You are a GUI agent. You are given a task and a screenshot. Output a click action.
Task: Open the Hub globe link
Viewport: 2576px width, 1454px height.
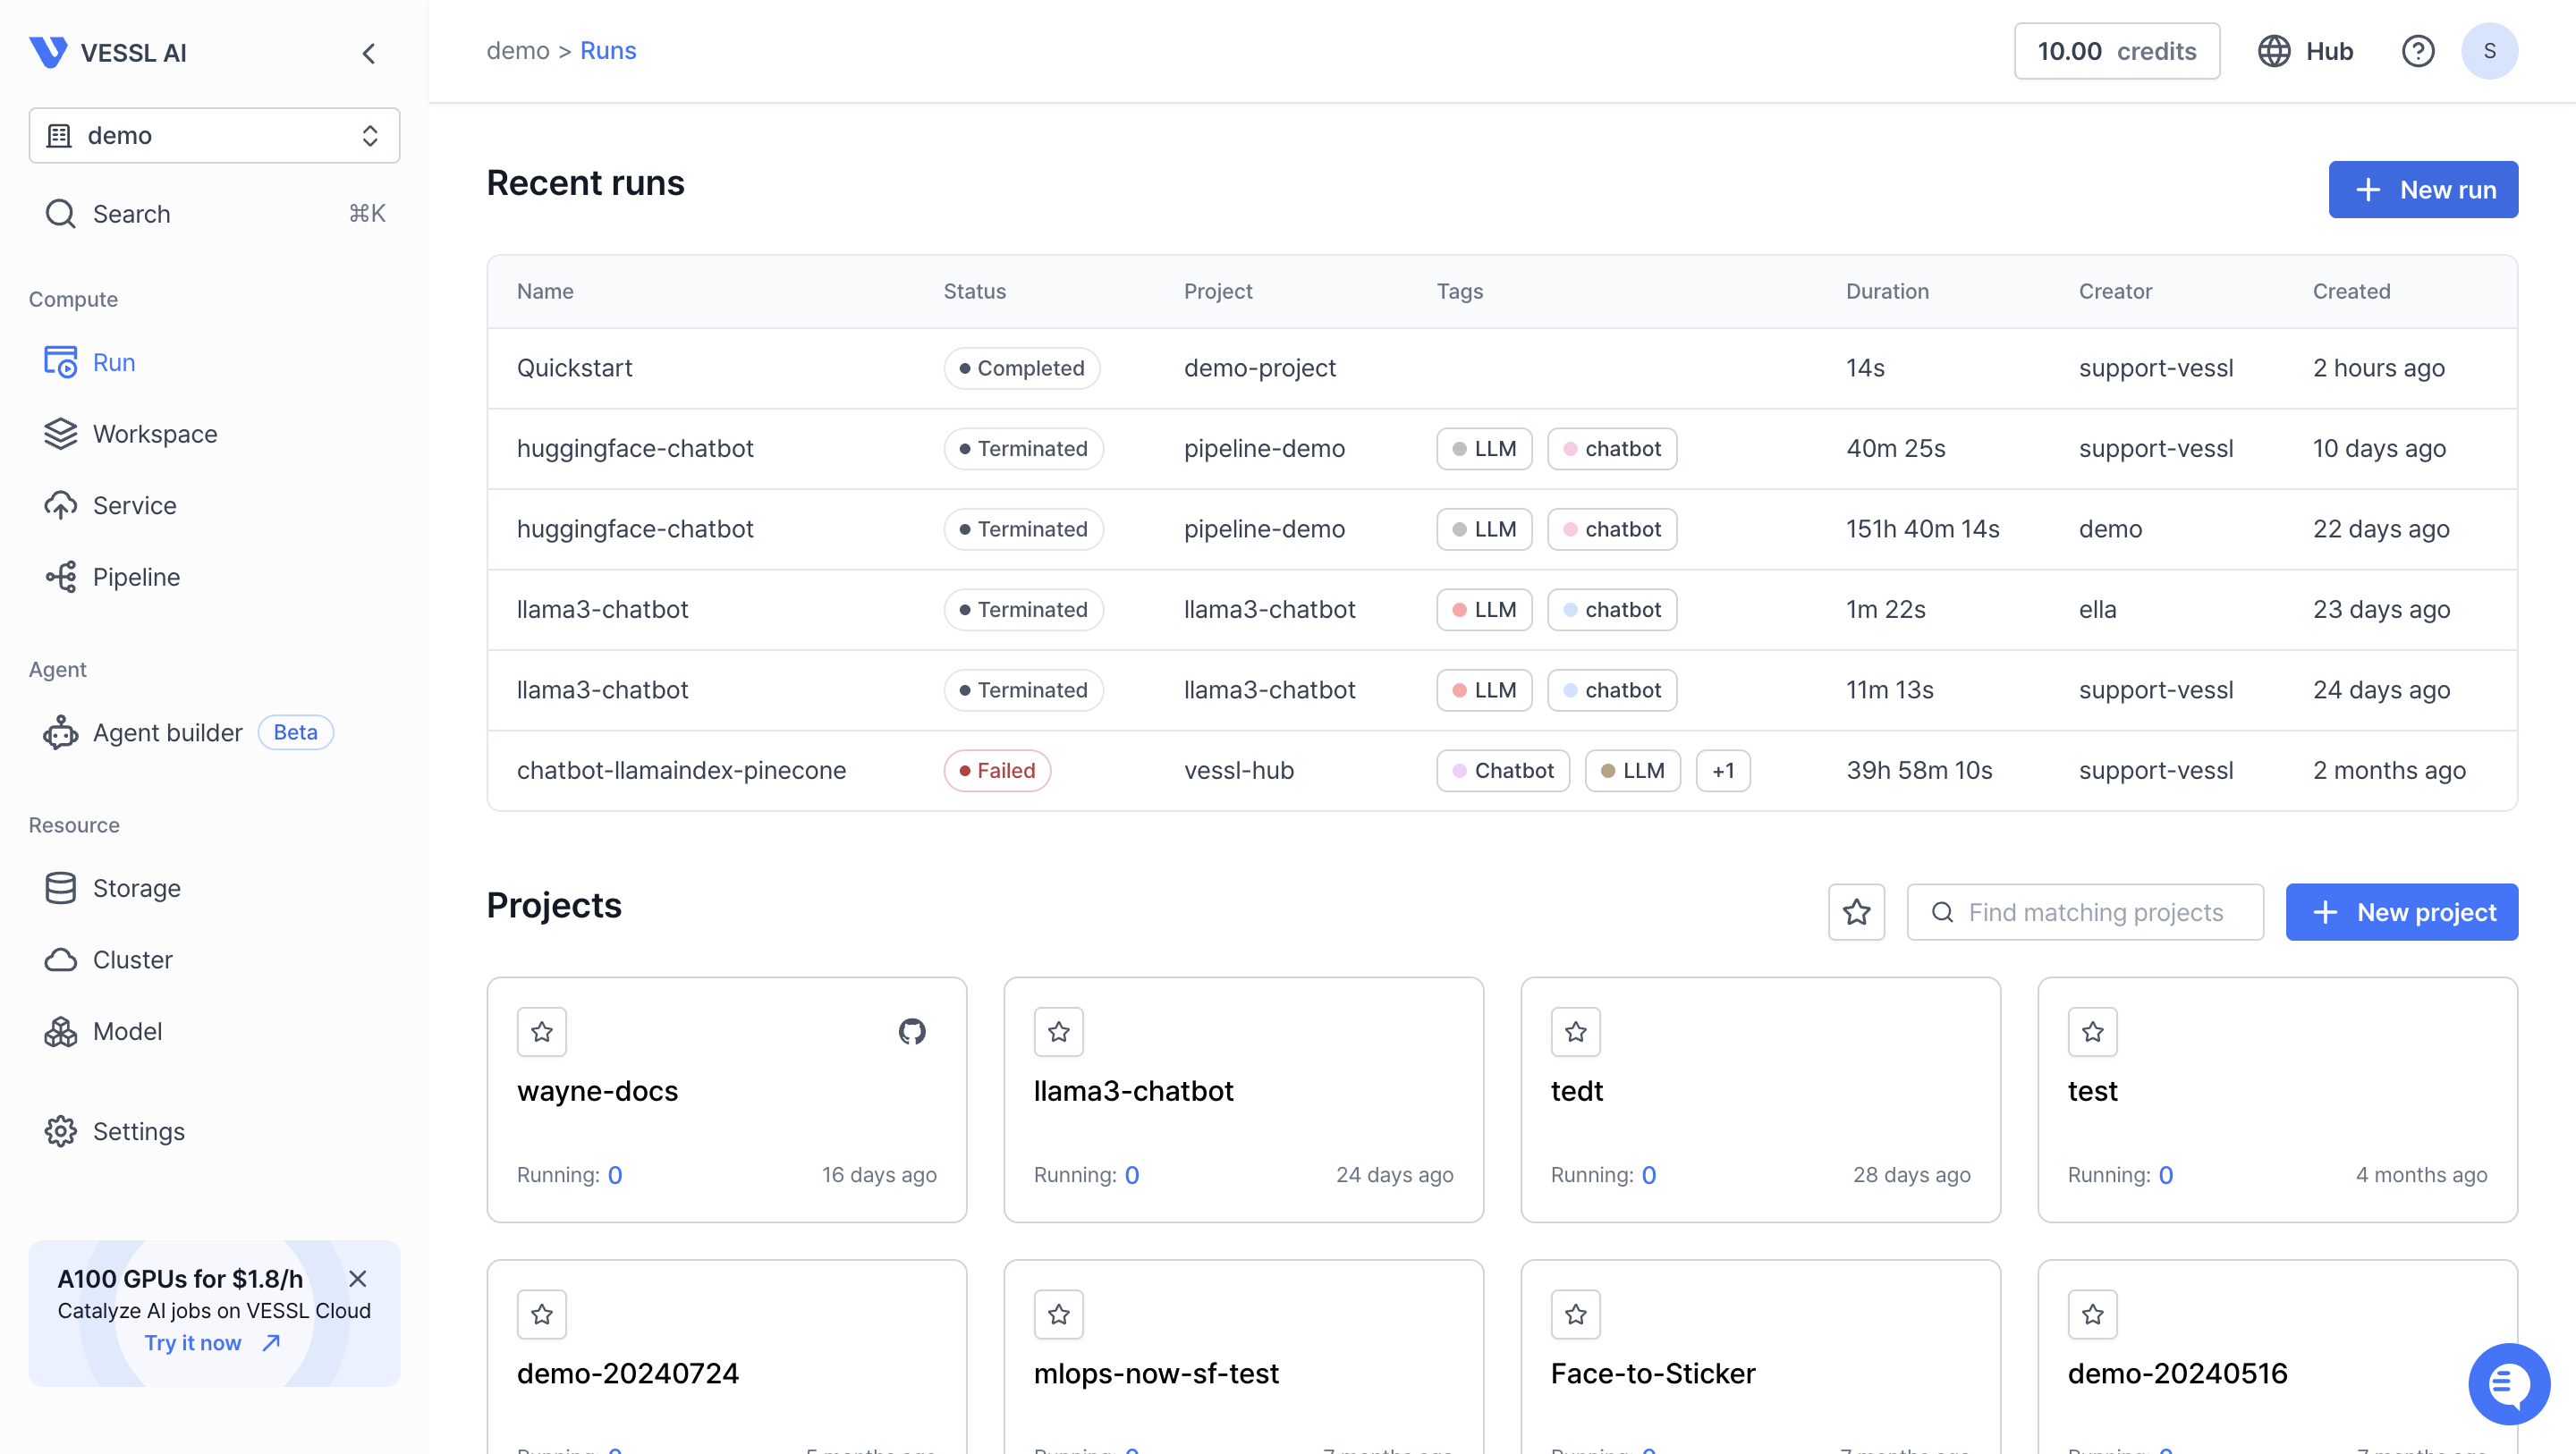pos(2305,51)
